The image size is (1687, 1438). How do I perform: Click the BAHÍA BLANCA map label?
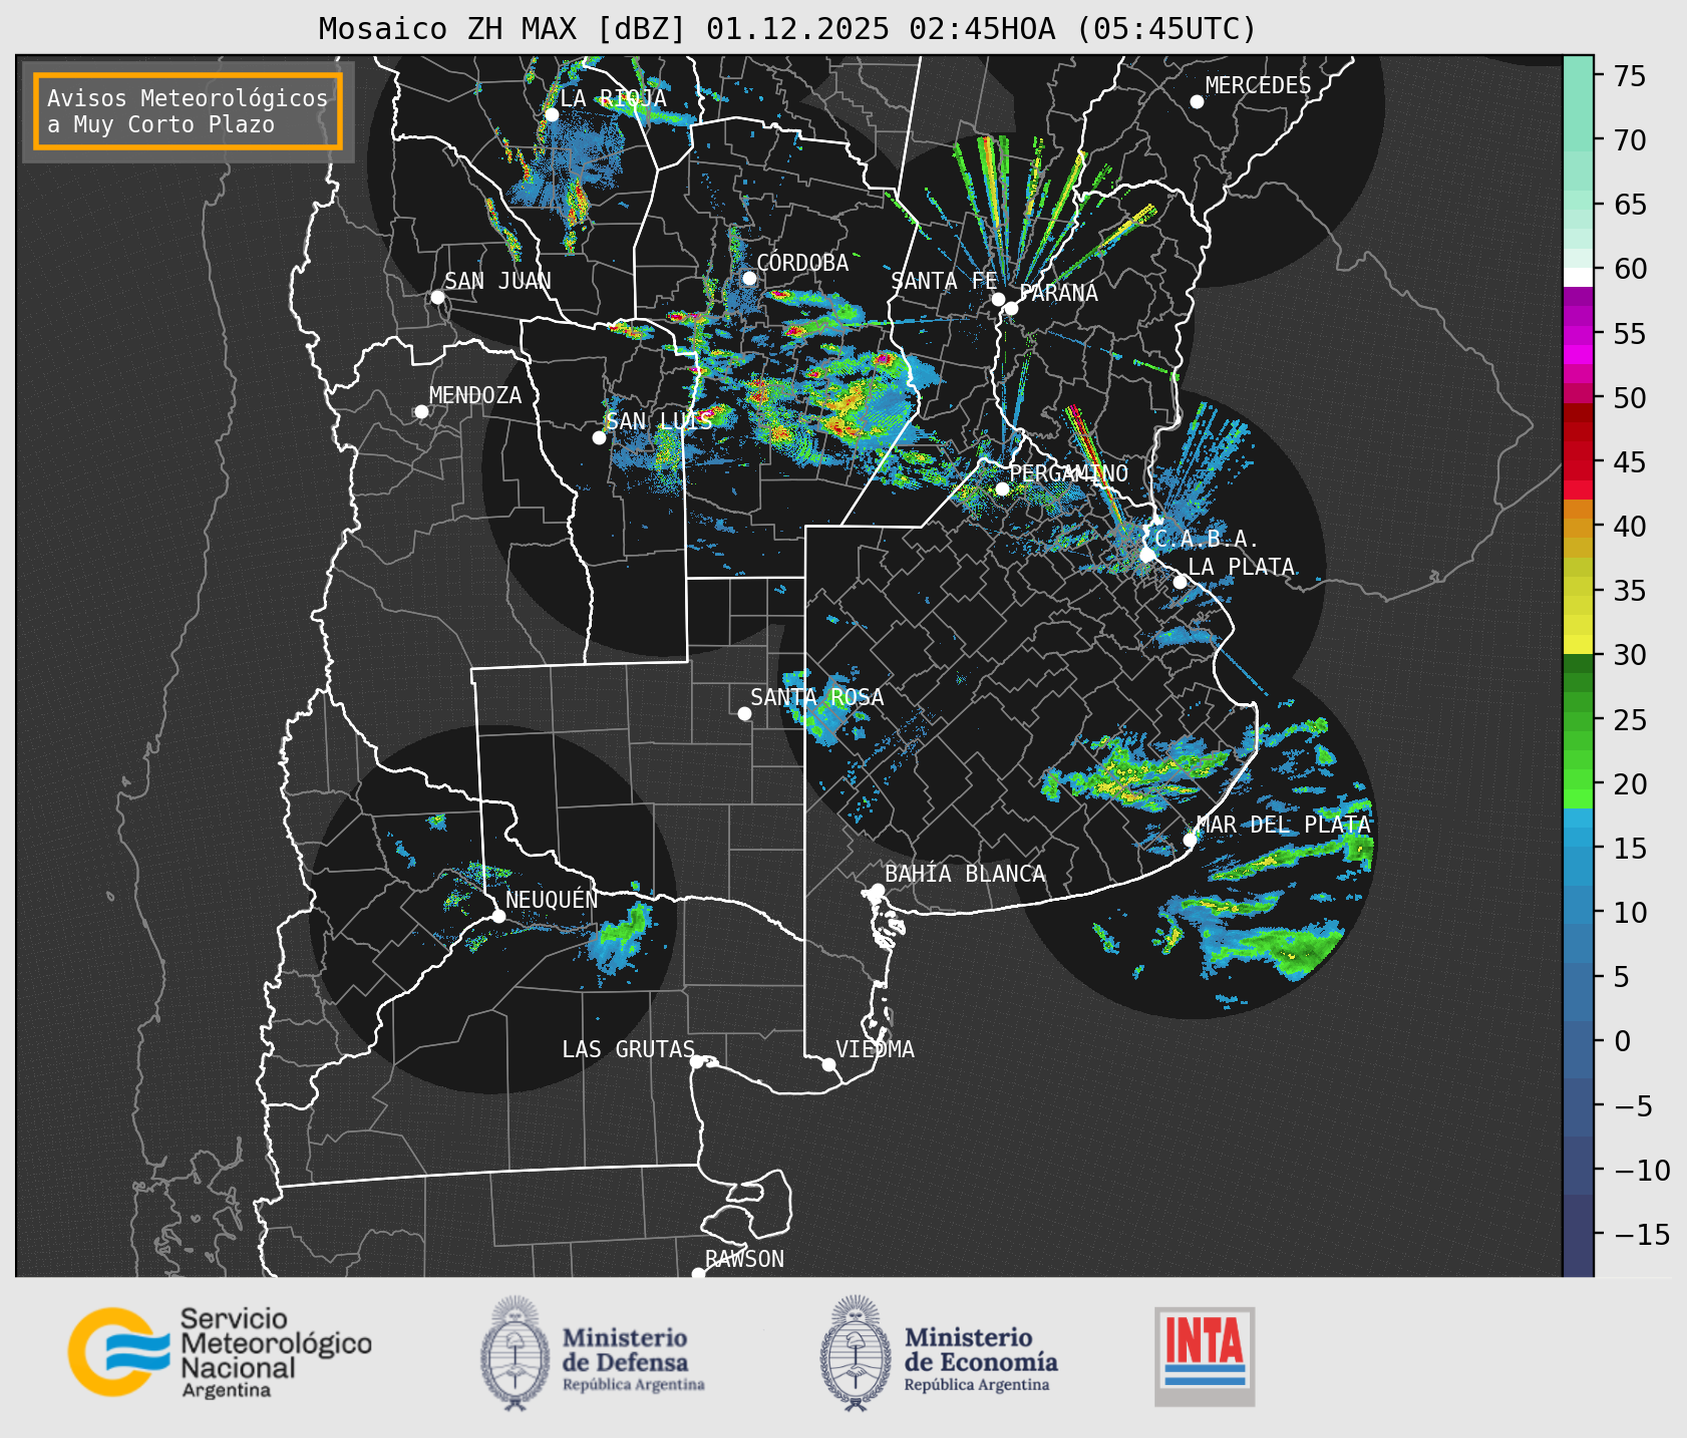pos(965,874)
